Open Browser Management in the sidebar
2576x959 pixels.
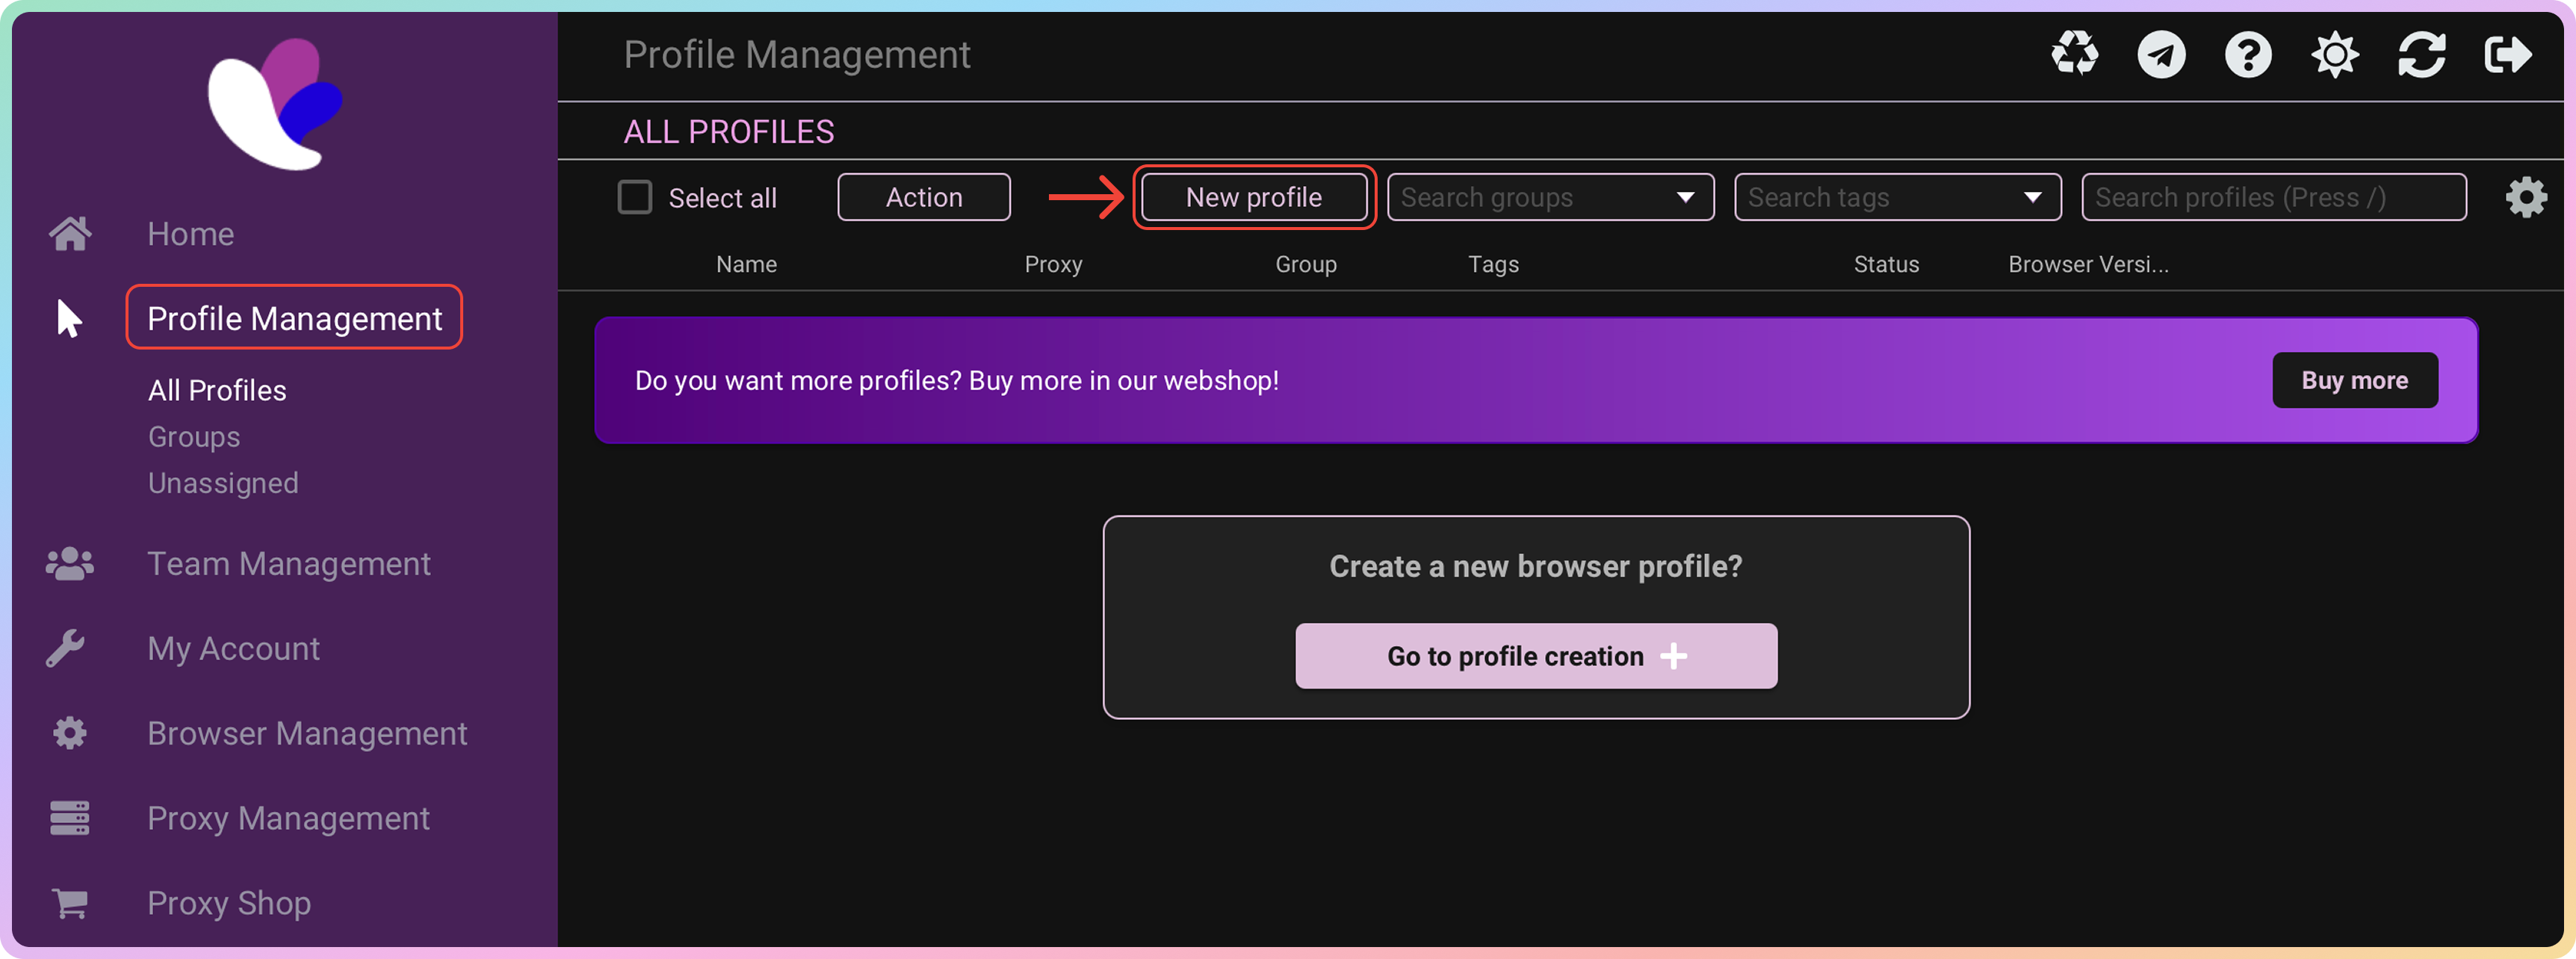coord(306,733)
